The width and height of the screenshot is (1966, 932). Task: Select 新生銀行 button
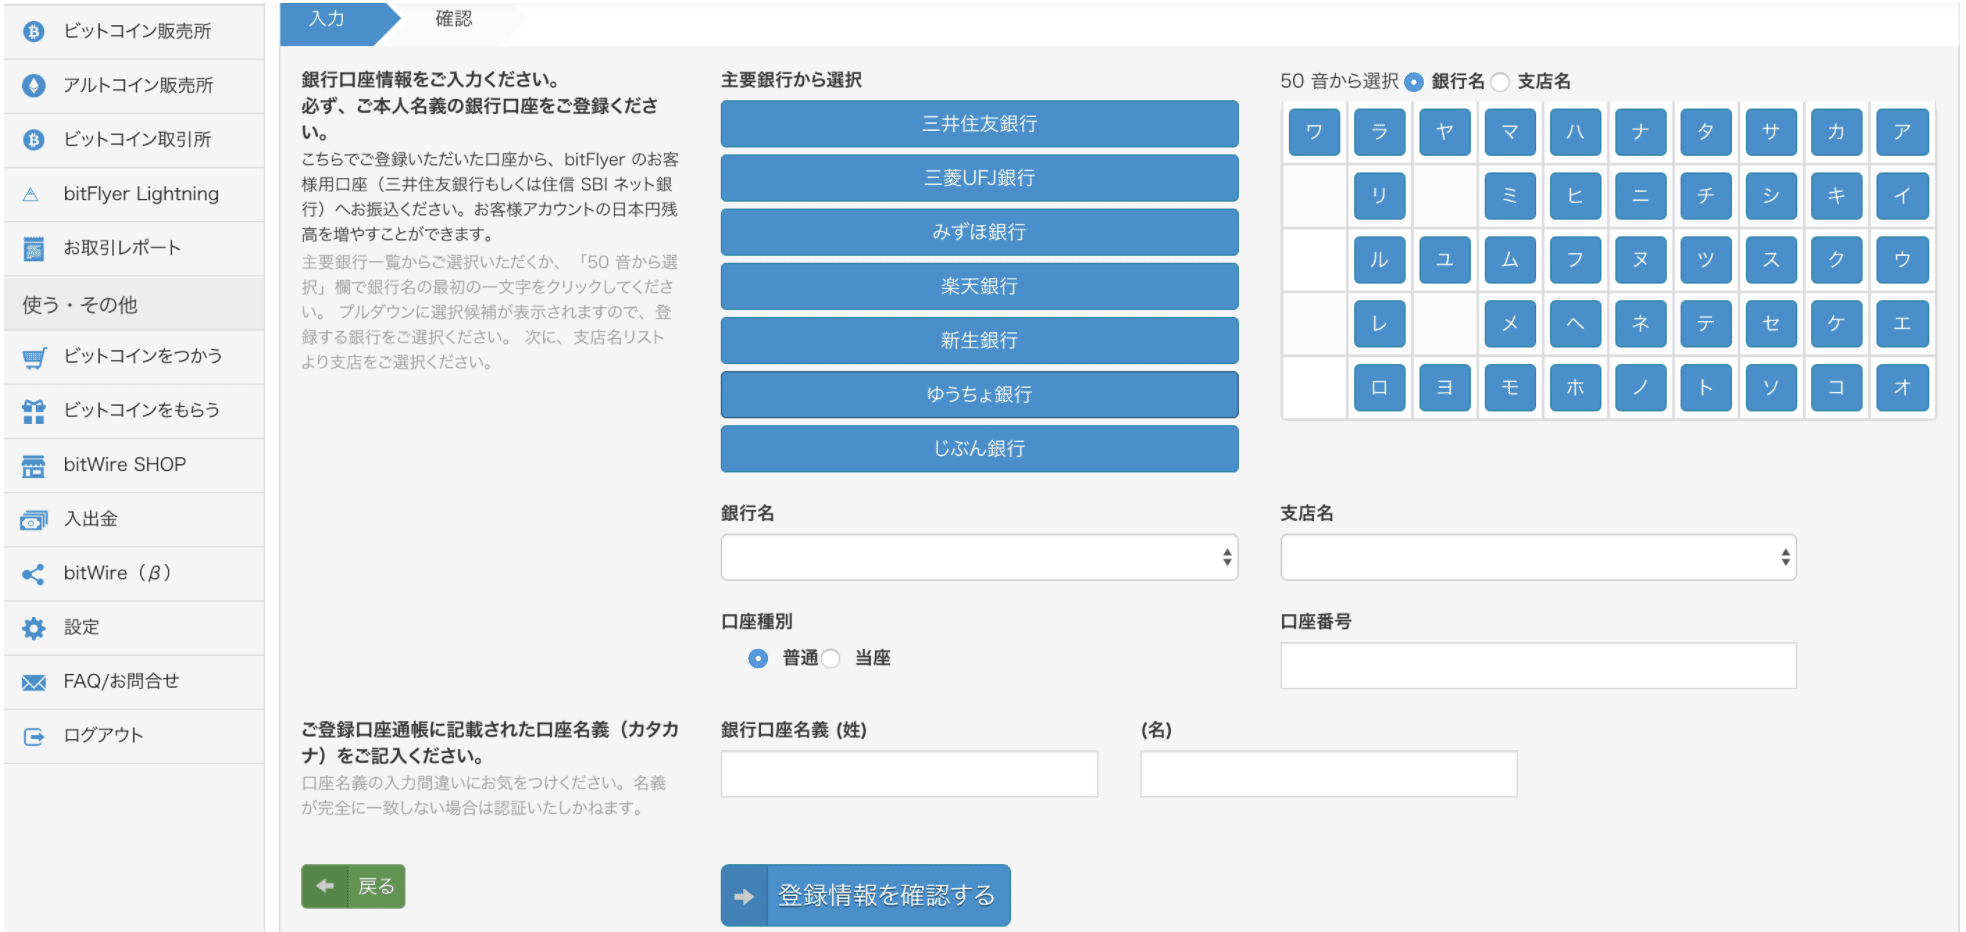click(979, 340)
